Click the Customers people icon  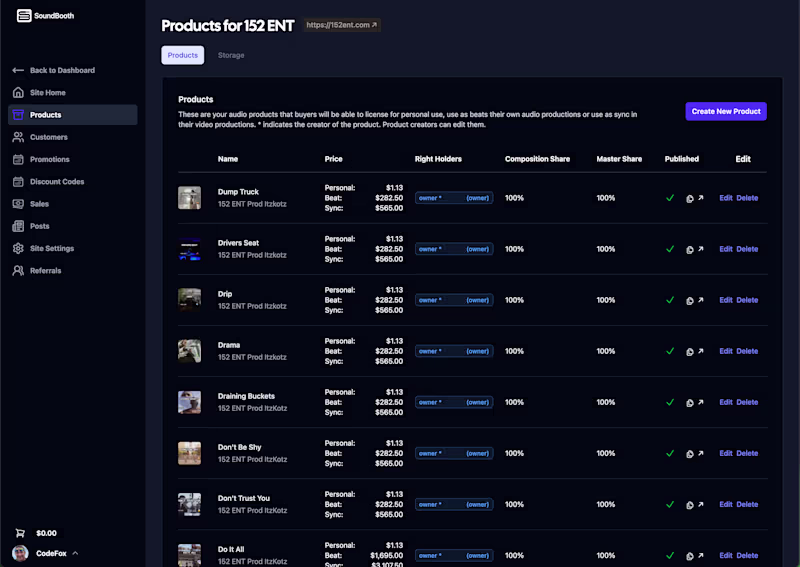pos(18,137)
